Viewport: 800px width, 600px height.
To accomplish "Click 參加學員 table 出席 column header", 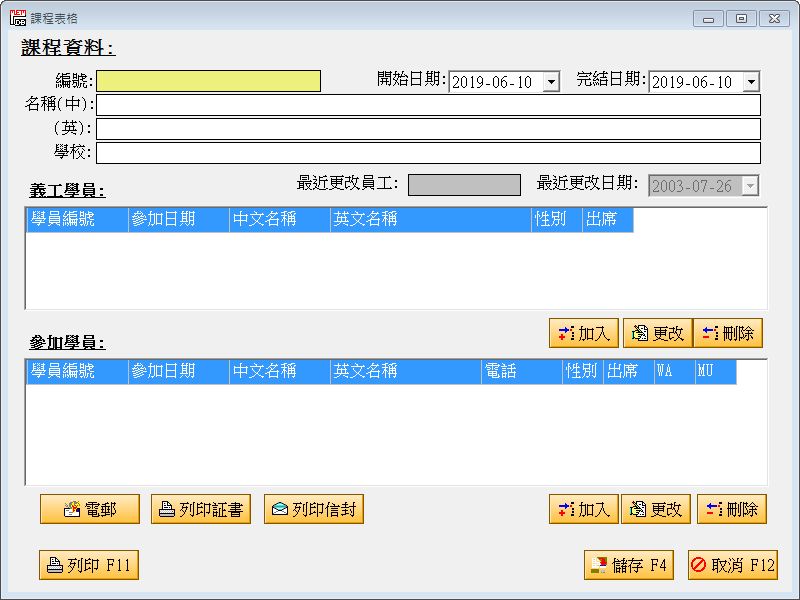I will pyautogui.click(x=629, y=371).
